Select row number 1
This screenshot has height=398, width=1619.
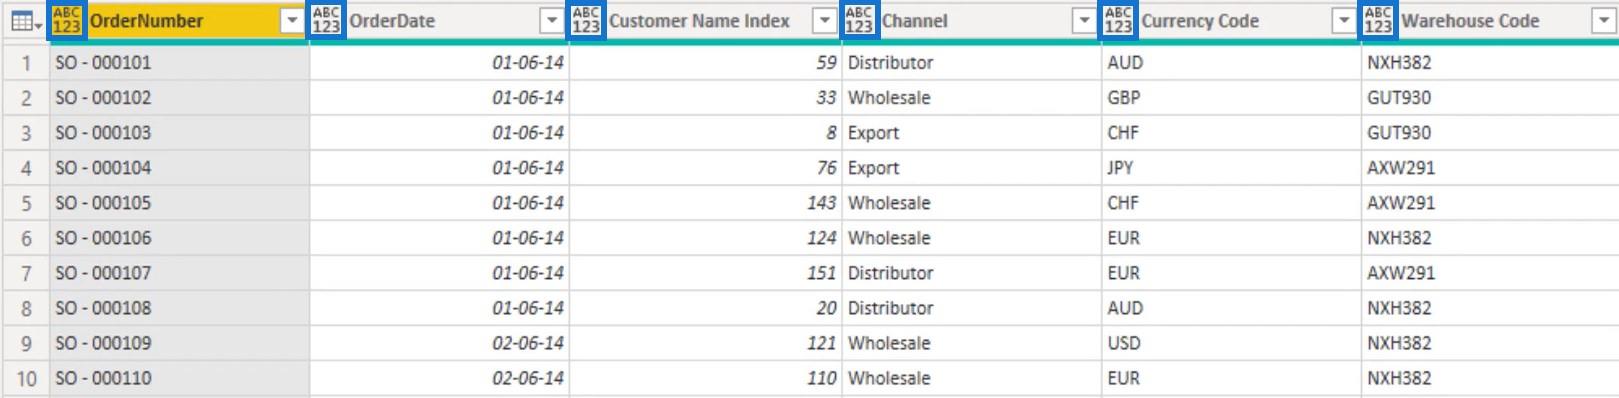(26, 62)
